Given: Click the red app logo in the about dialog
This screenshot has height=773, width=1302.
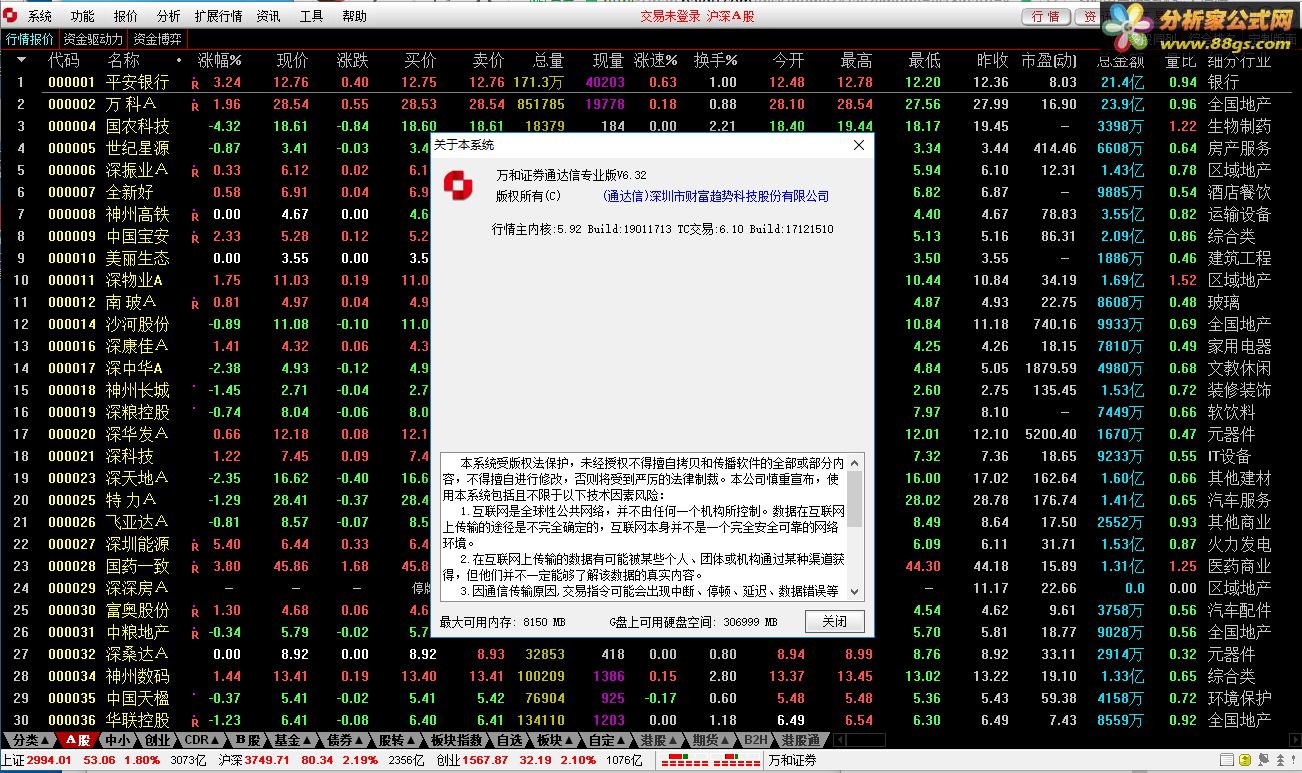Looking at the screenshot, I should coord(459,185).
